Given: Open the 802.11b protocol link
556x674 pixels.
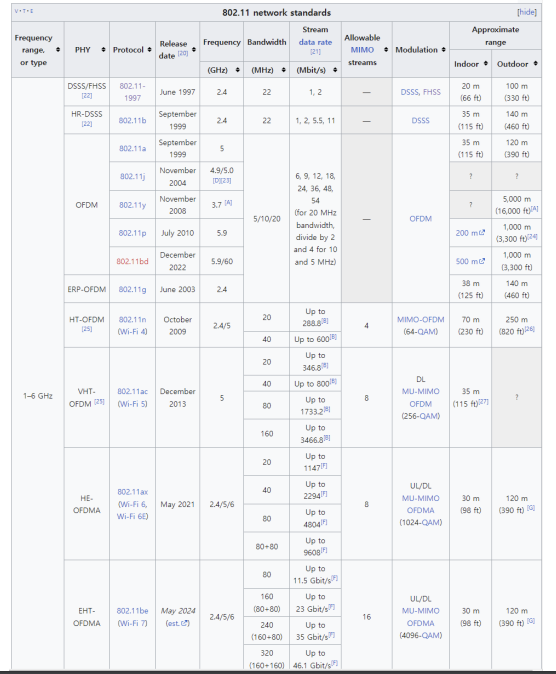Looking at the screenshot, I should tap(132, 120).
